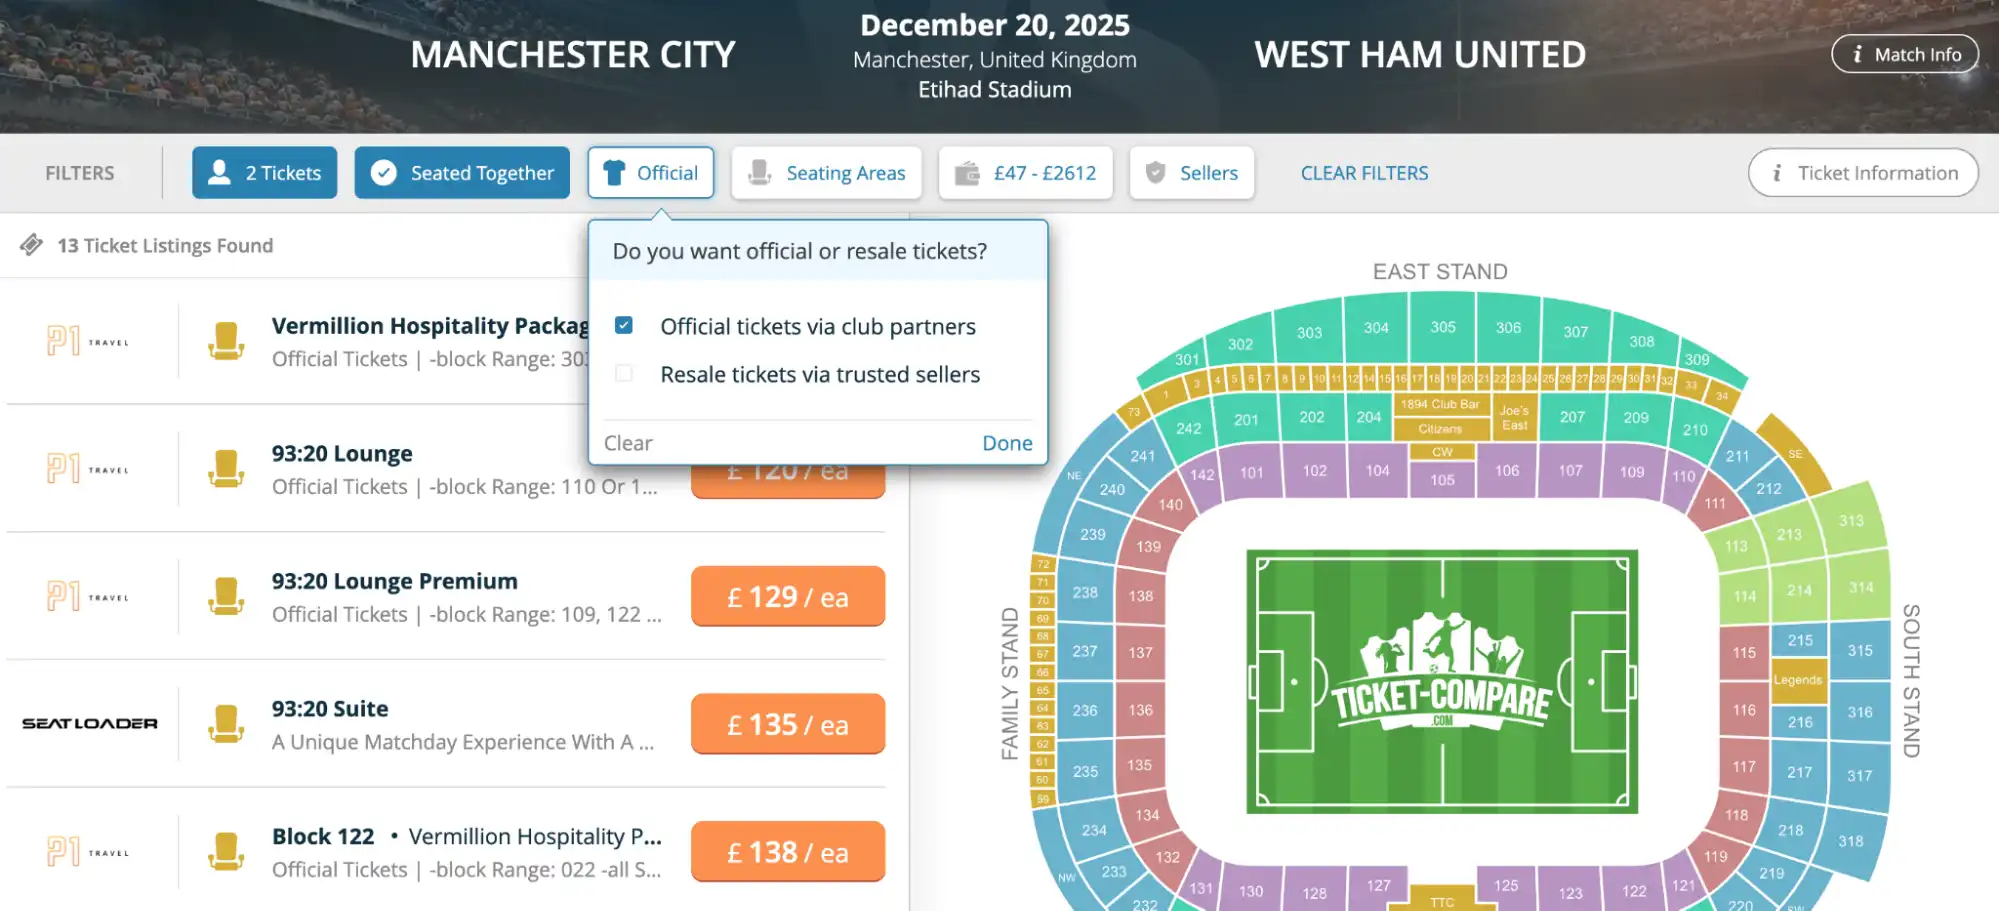Open the Seating Areas dropdown
The image size is (1999, 911).
tap(827, 172)
